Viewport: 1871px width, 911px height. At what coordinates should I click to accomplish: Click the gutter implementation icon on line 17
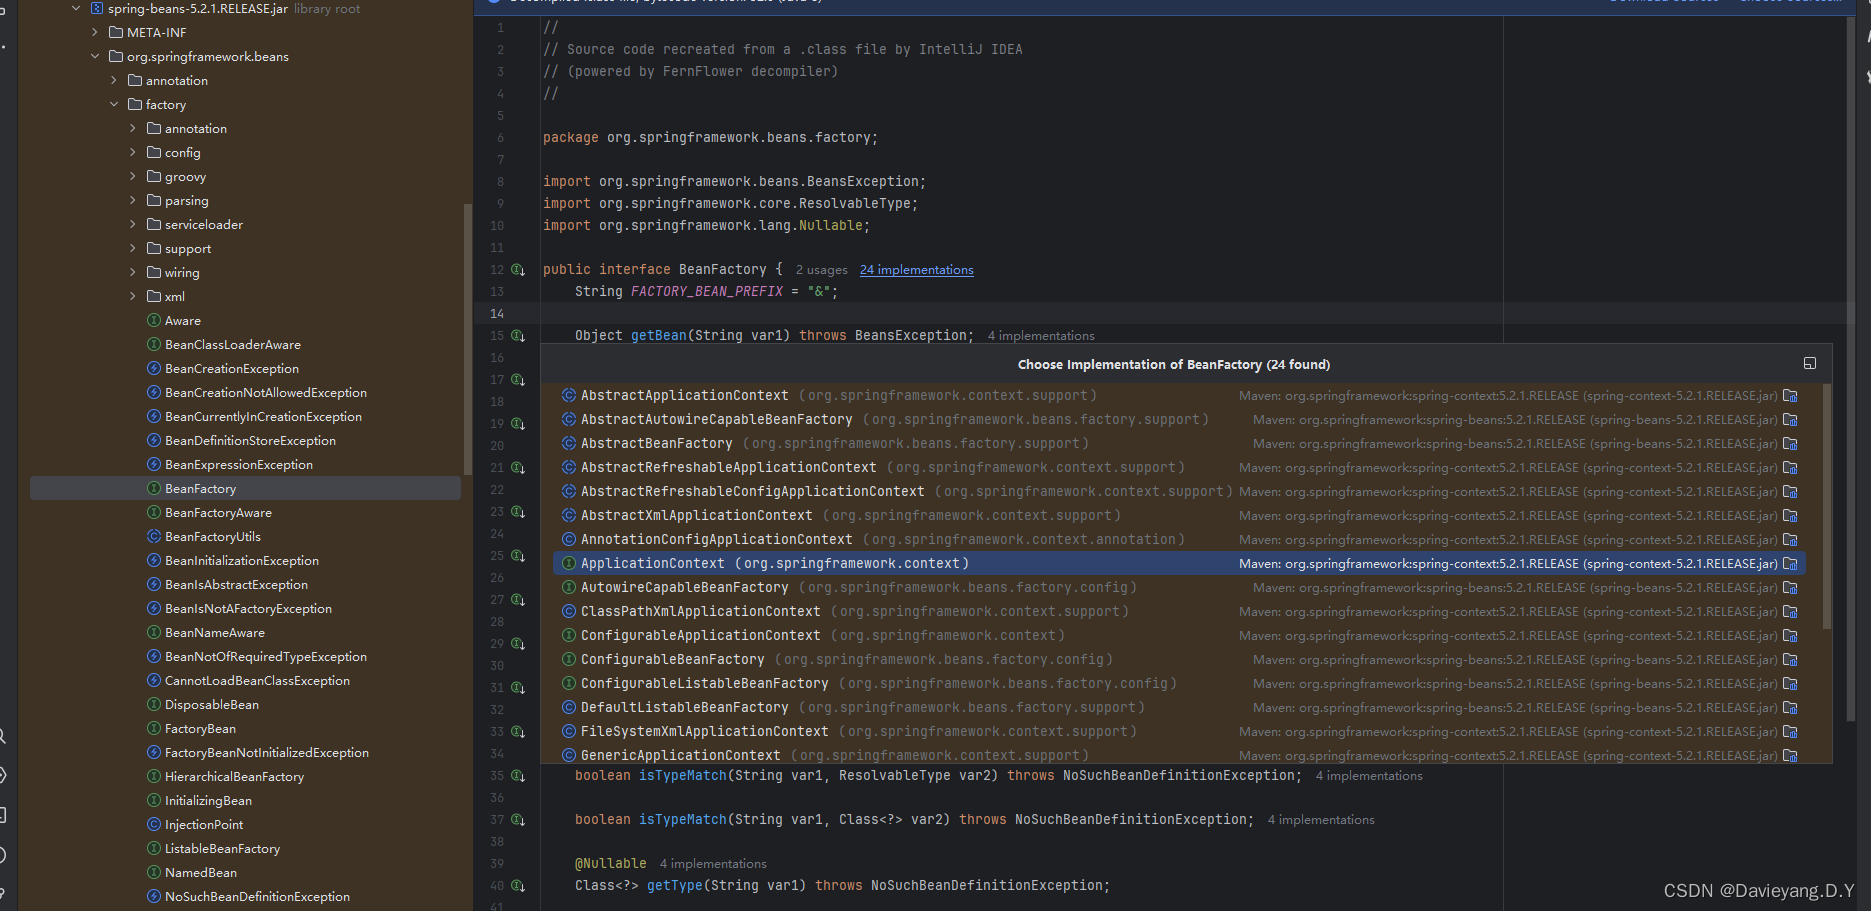(518, 380)
